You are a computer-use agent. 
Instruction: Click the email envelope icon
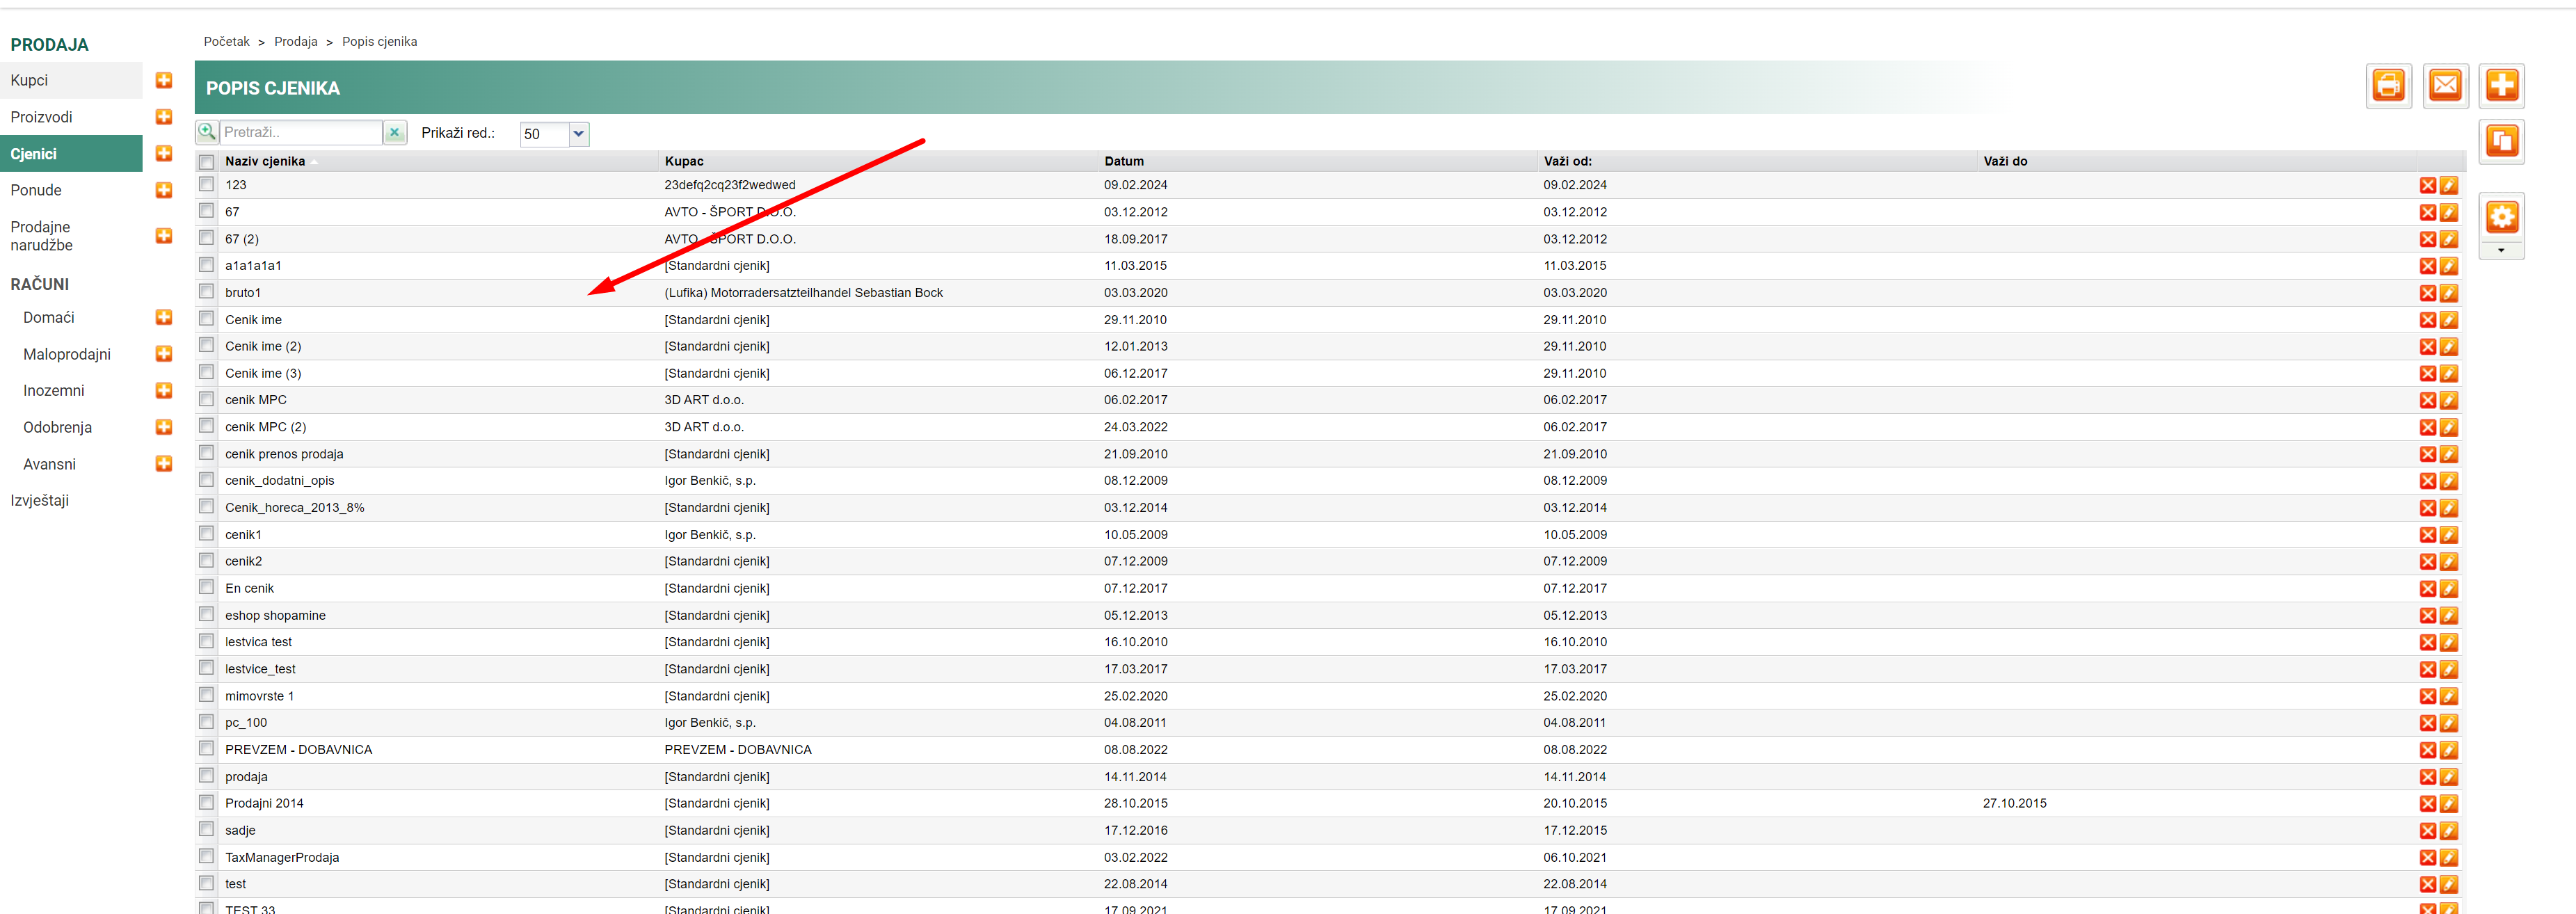point(2445,86)
